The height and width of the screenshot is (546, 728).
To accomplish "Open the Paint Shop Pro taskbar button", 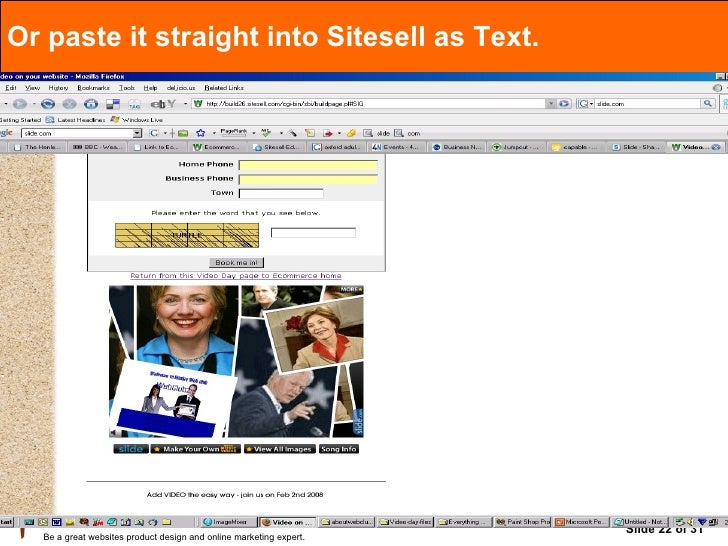I will tap(523, 522).
